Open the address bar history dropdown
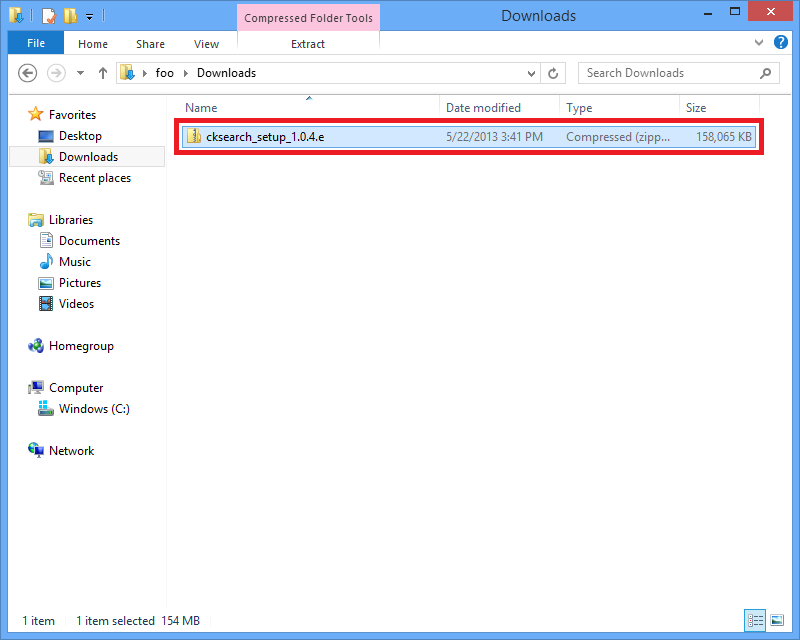 [532, 73]
